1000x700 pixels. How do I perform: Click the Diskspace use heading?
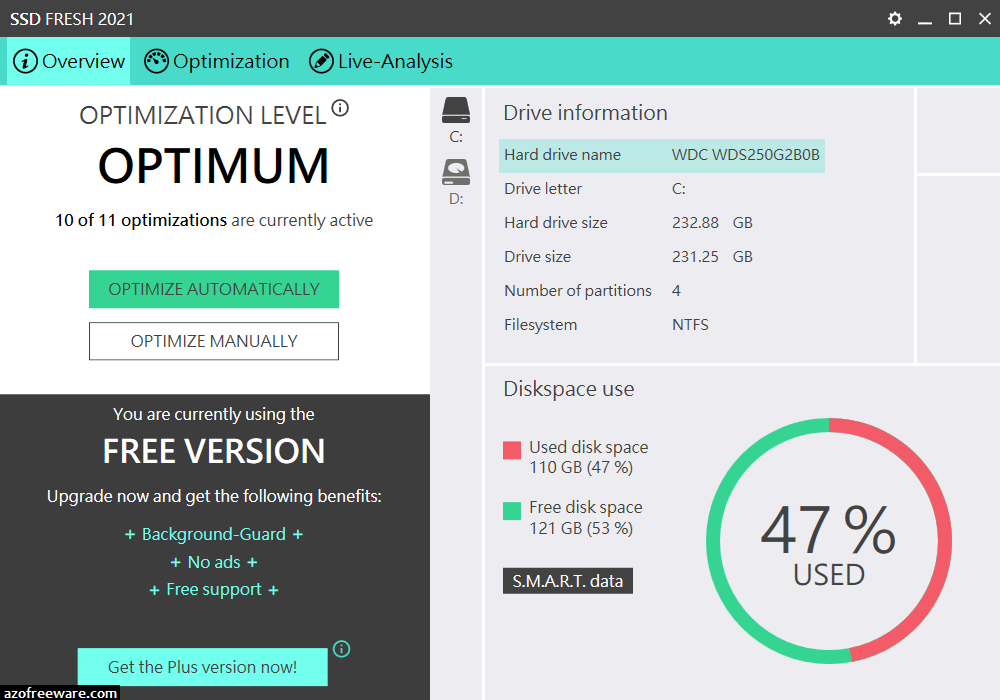[569, 389]
